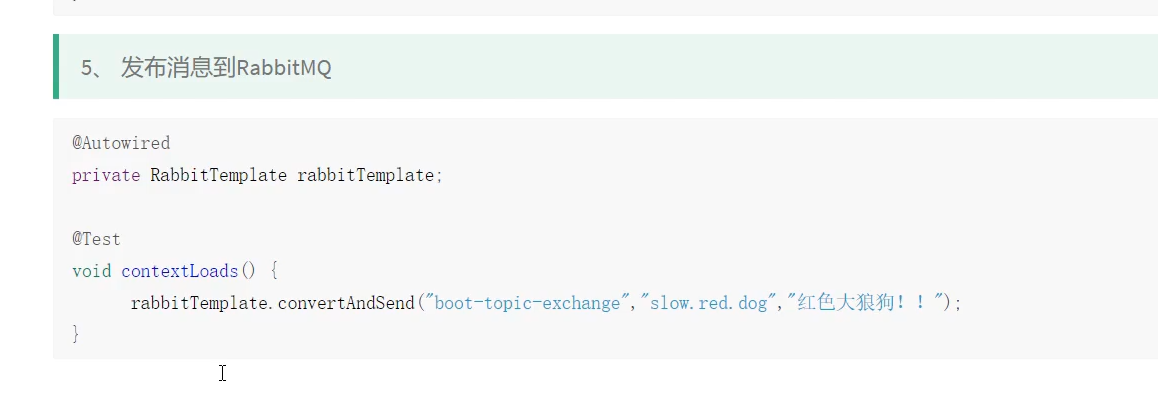Click the RabbitTemplate class type name
The image size is (1158, 419).
(x=219, y=175)
